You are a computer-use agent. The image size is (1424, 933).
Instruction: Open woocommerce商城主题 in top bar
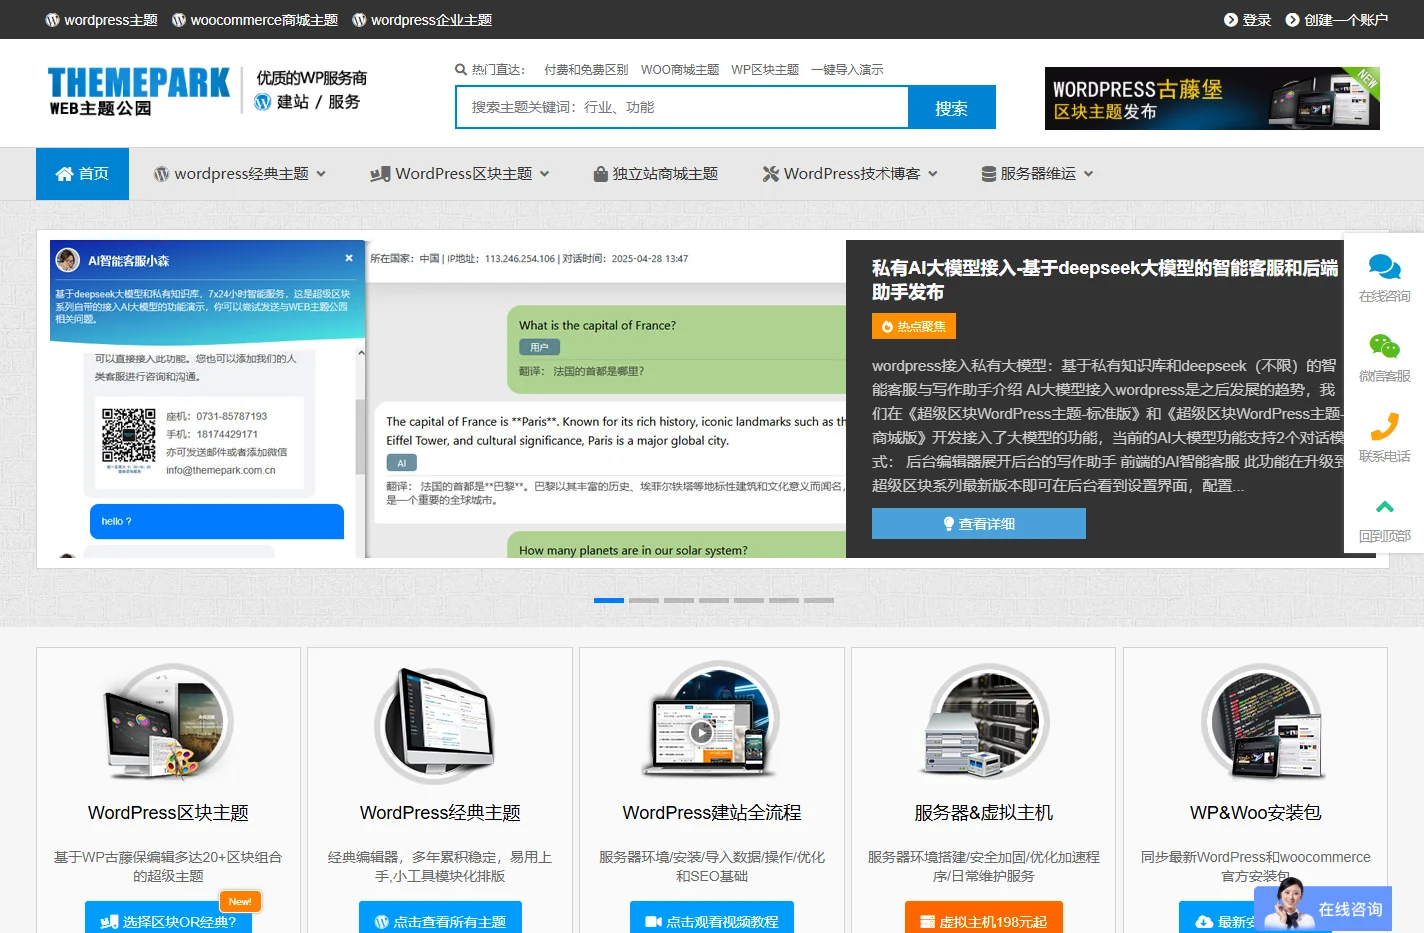click(255, 20)
